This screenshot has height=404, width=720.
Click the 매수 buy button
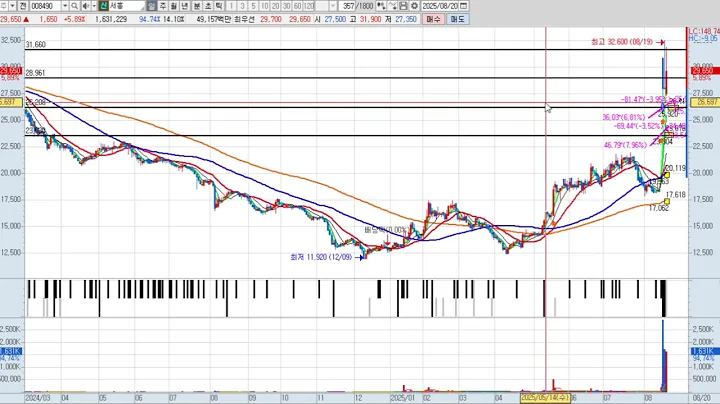click(x=433, y=19)
